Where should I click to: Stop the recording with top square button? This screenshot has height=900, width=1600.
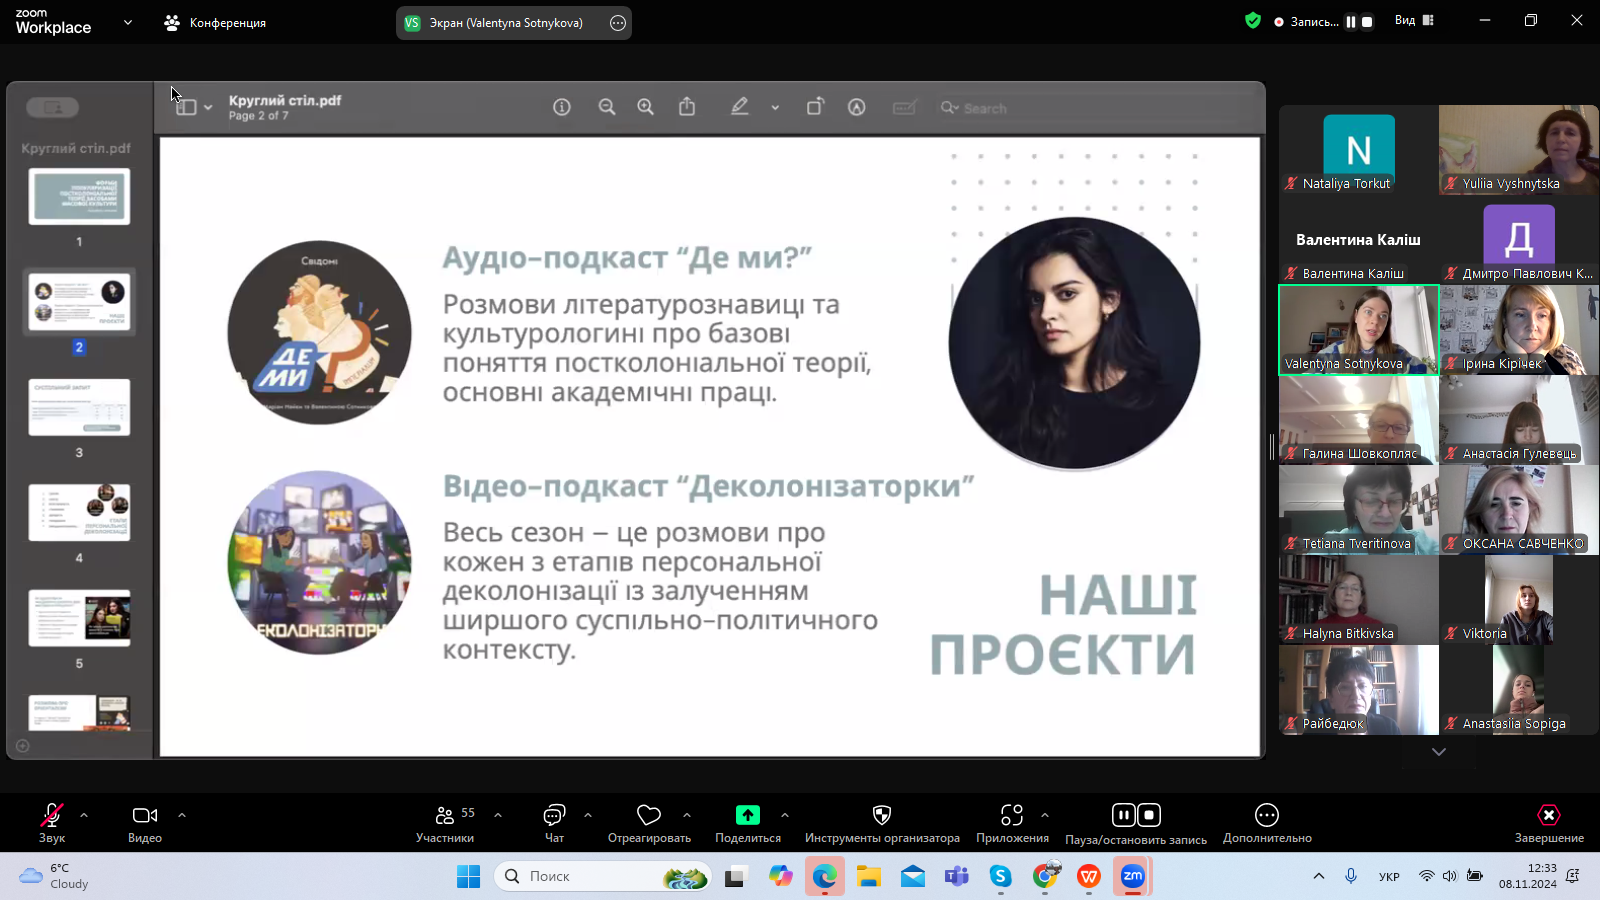pyautogui.click(x=1367, y=21)
